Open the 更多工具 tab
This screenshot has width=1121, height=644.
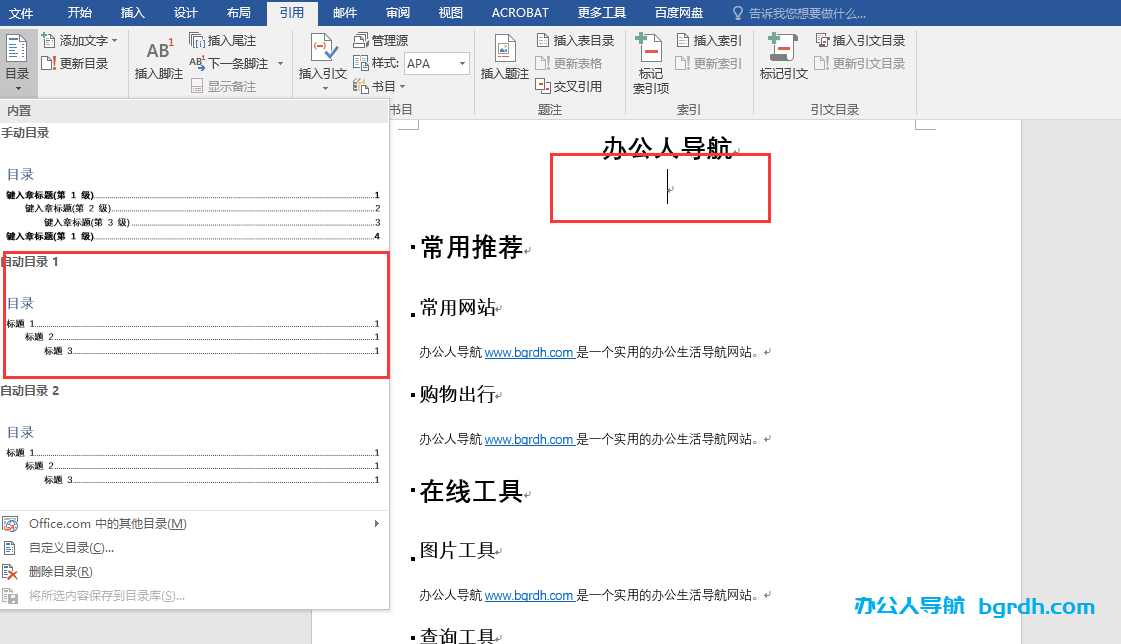point(601,13)
